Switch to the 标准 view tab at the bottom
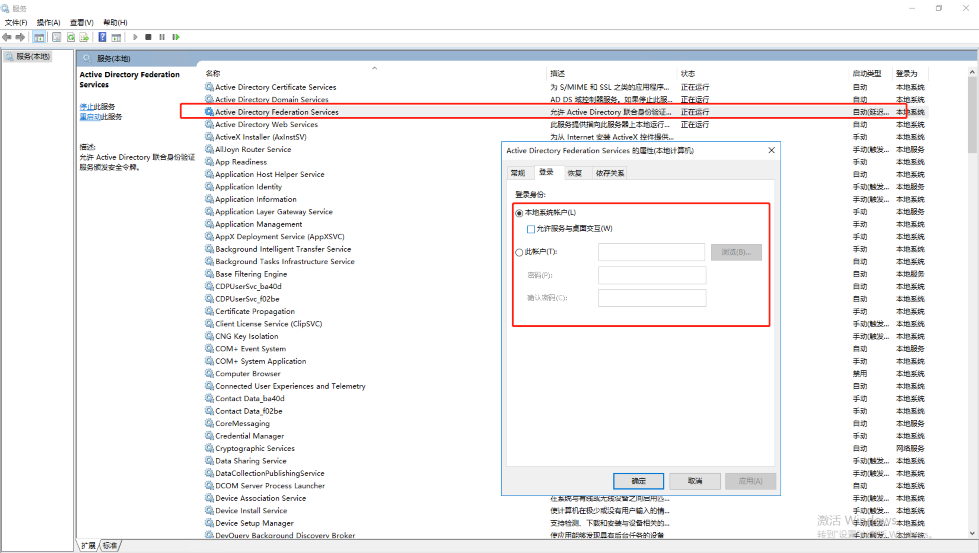 tap(110, 546)
